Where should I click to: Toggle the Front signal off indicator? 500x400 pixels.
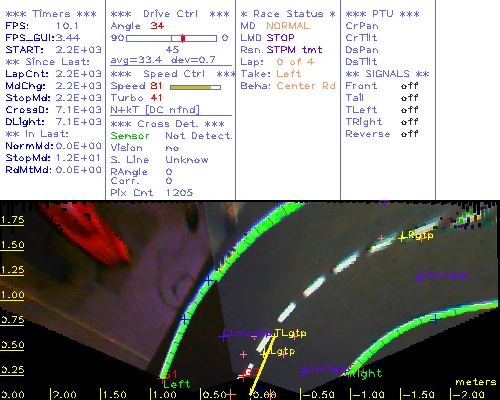click(410, 86)
